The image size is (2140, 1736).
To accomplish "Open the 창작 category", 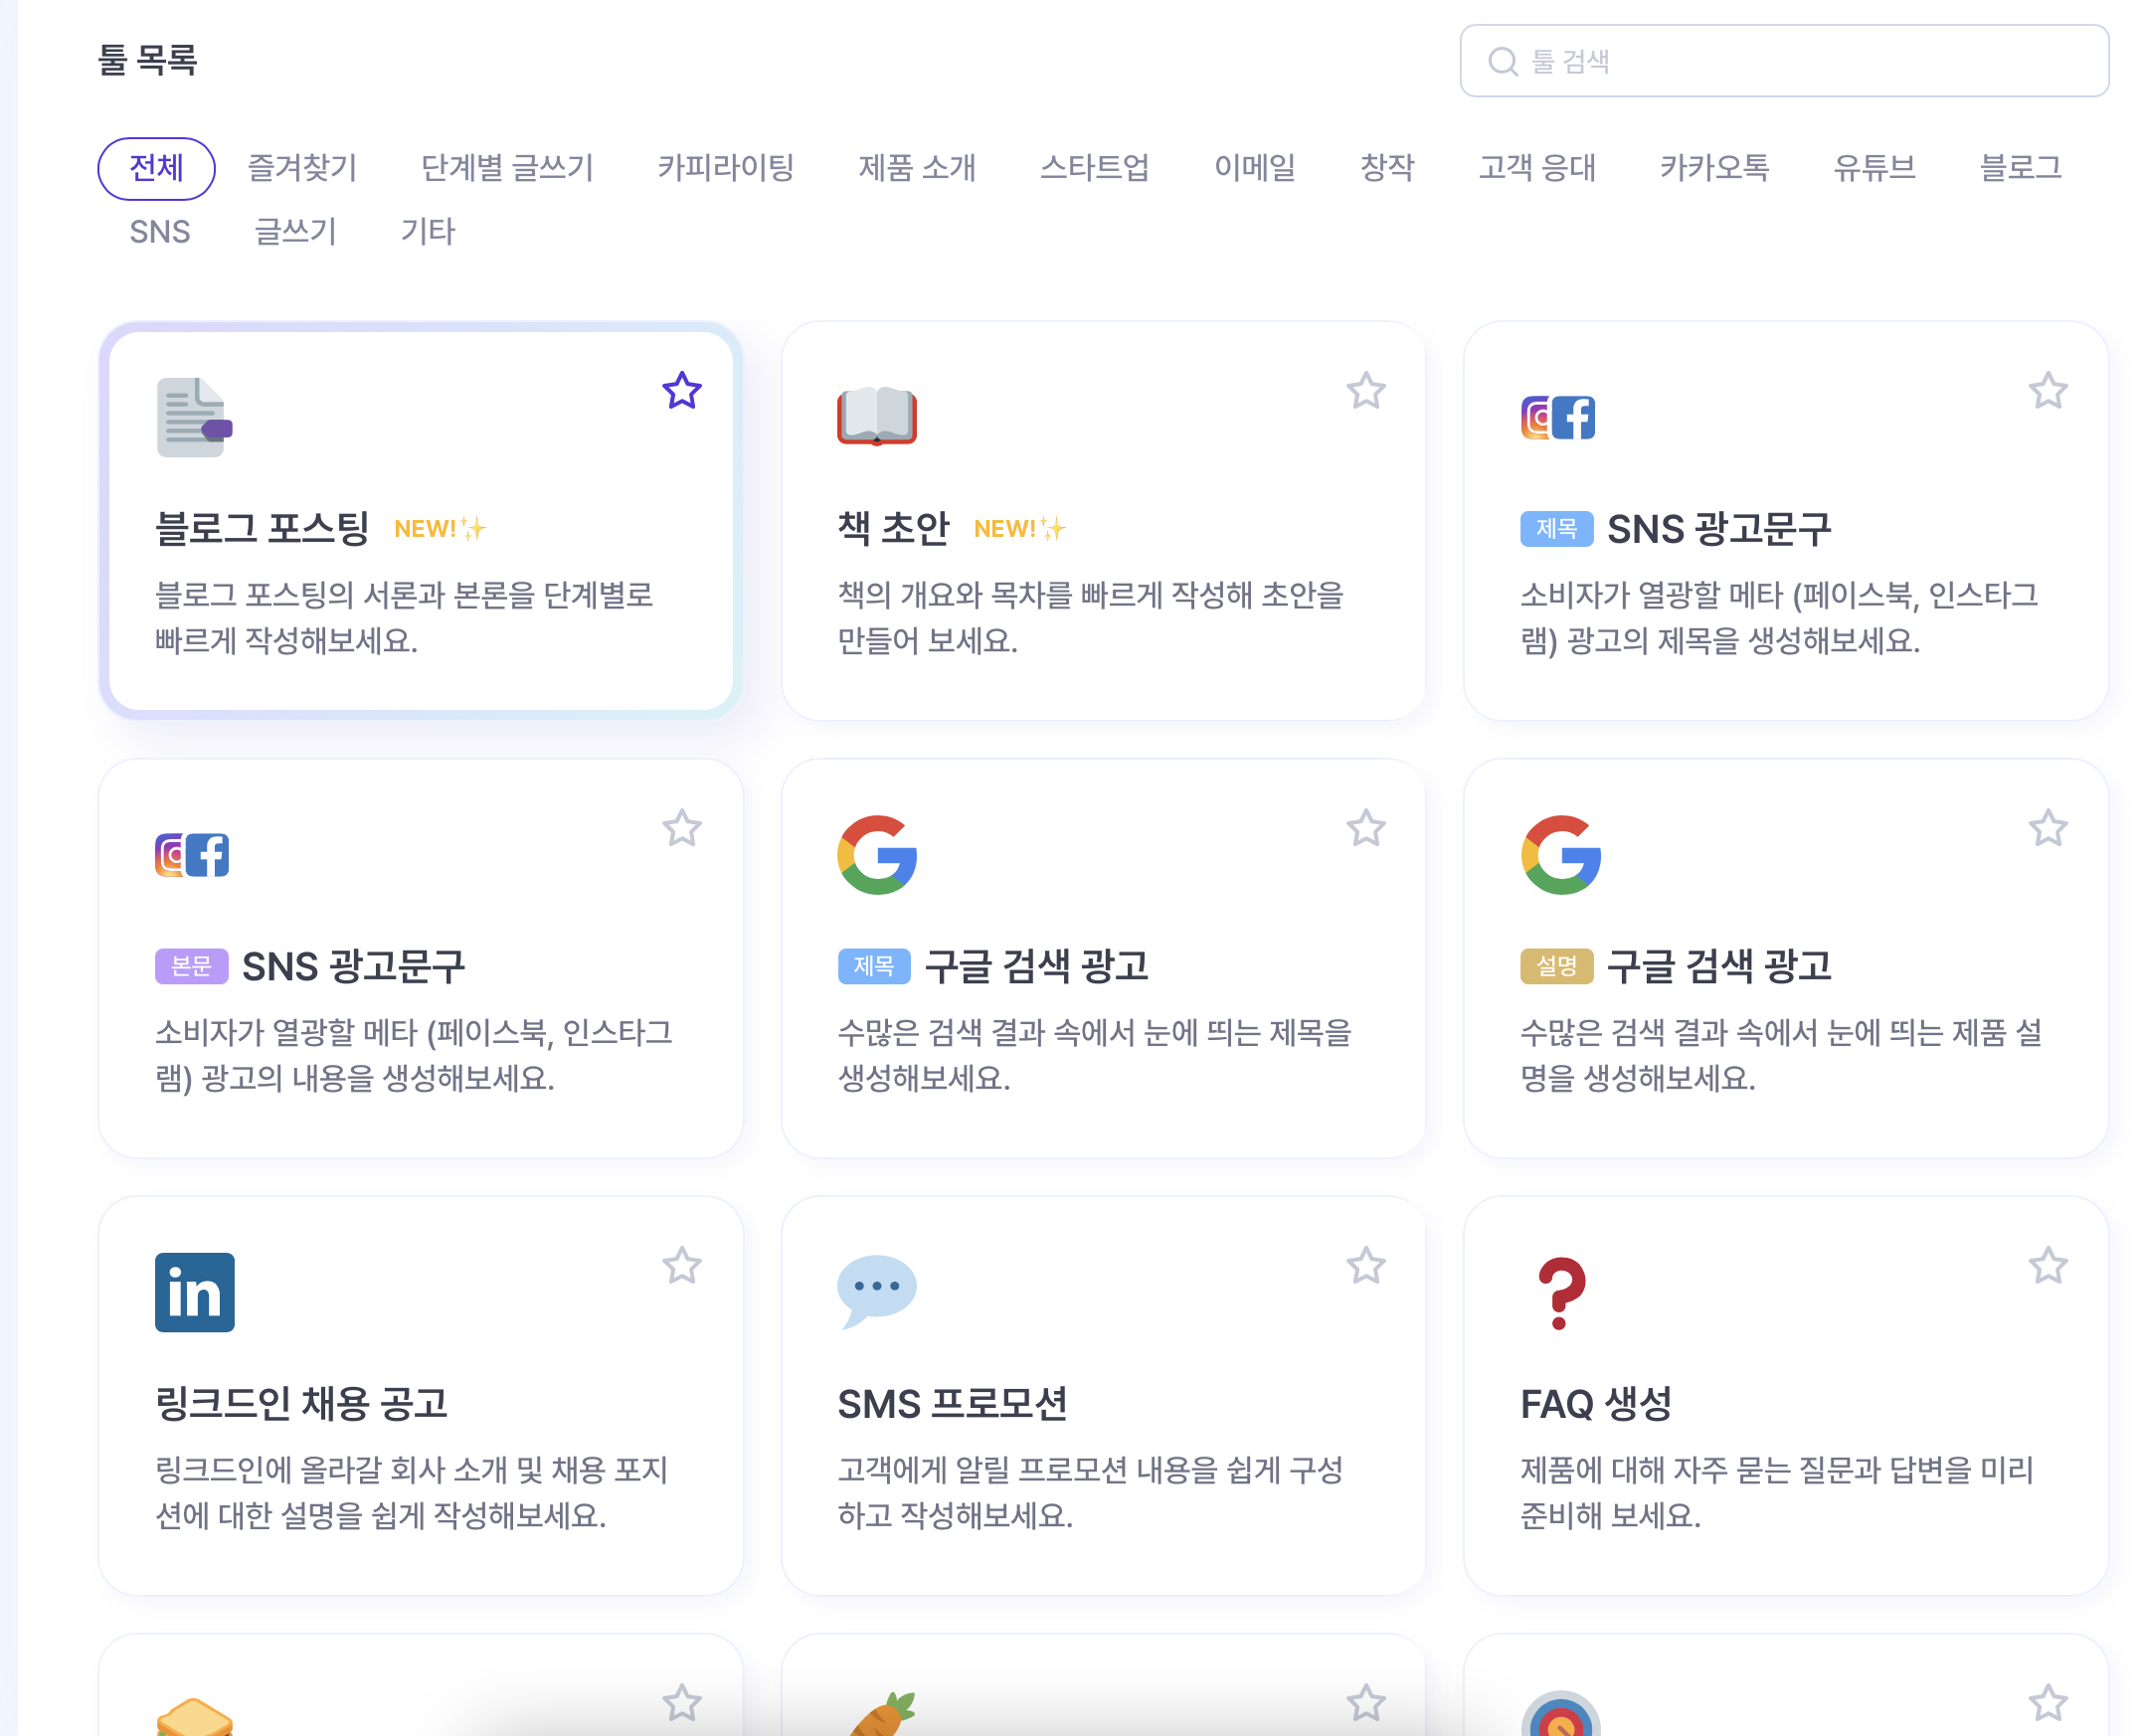I will (1386, 168).
